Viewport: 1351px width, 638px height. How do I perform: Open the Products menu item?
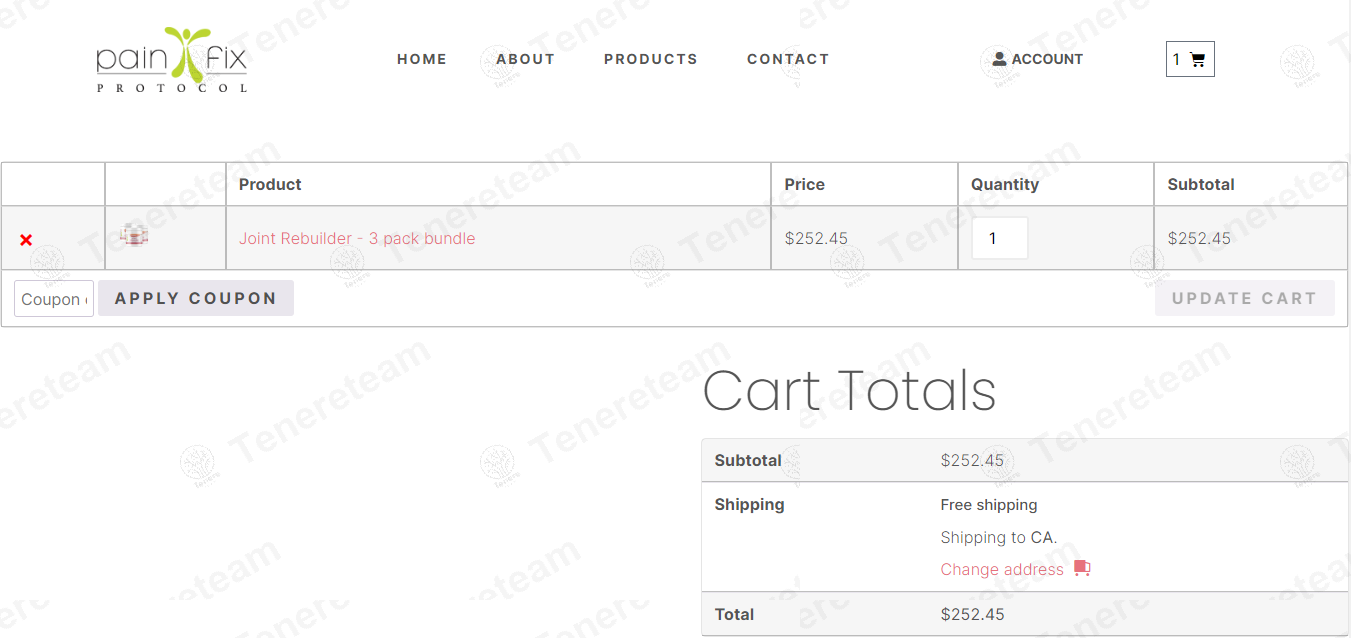(x=651, y=59)
